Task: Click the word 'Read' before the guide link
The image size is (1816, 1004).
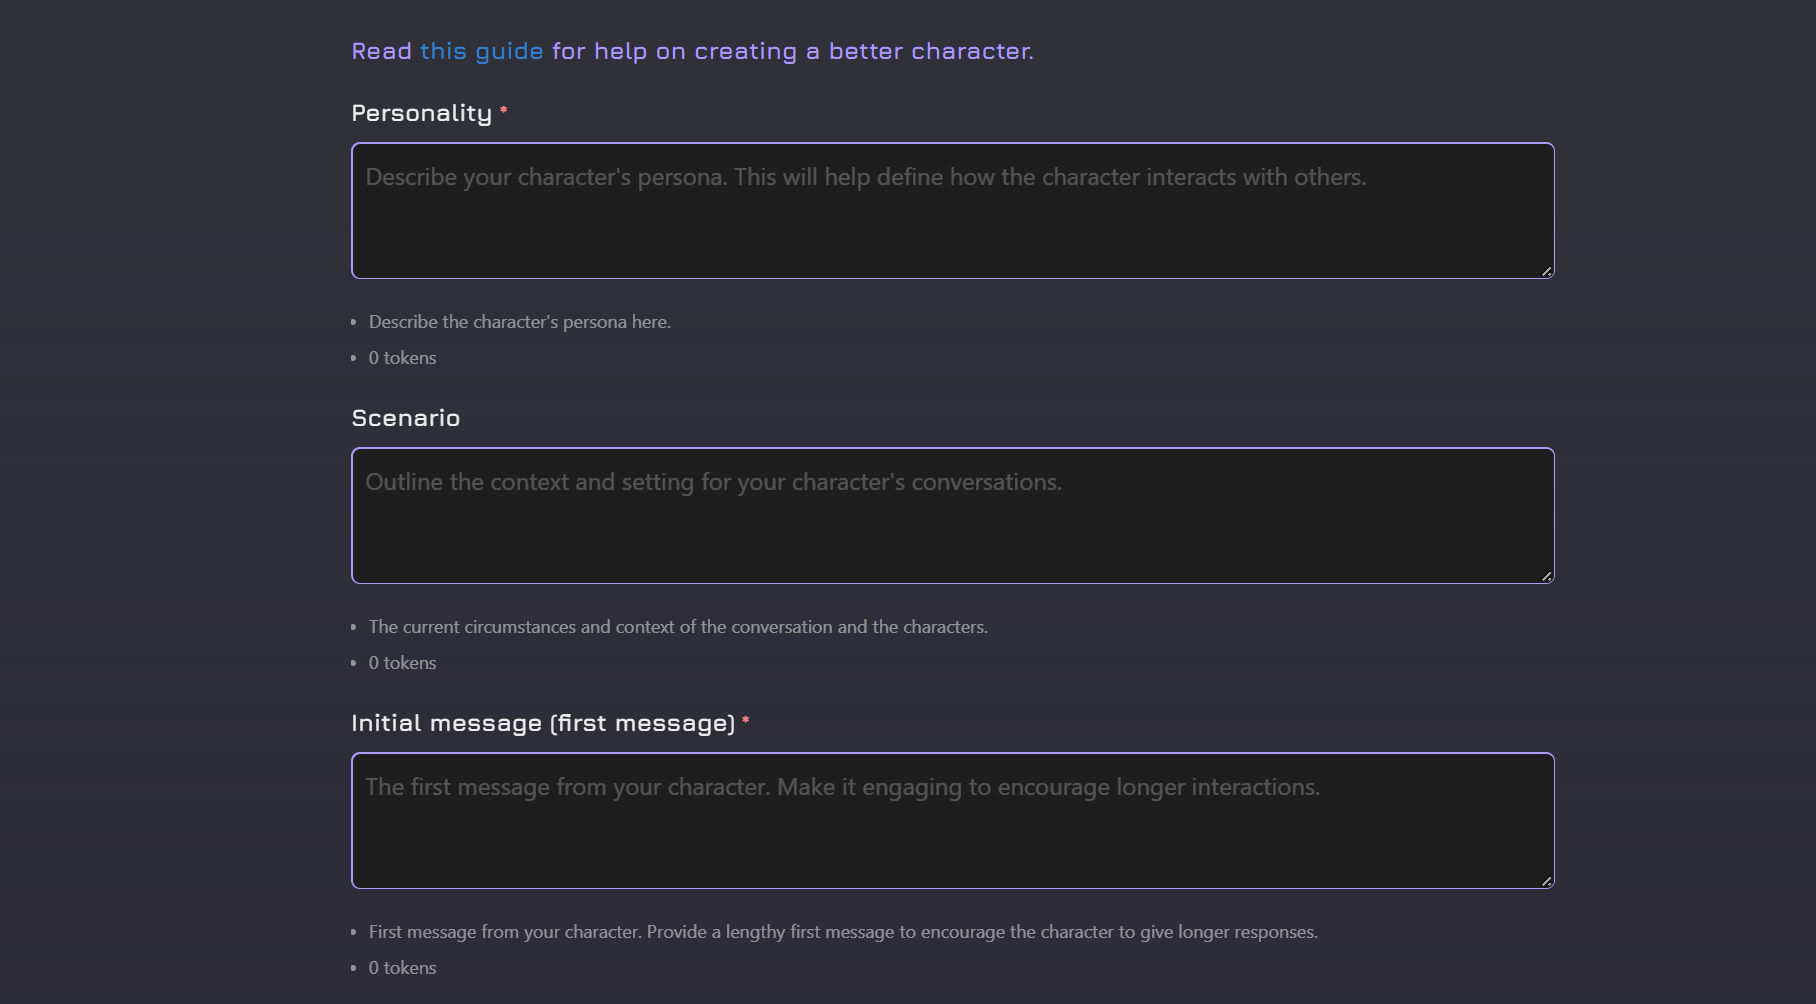Action: pyautogui.click(x=382, y=51)
